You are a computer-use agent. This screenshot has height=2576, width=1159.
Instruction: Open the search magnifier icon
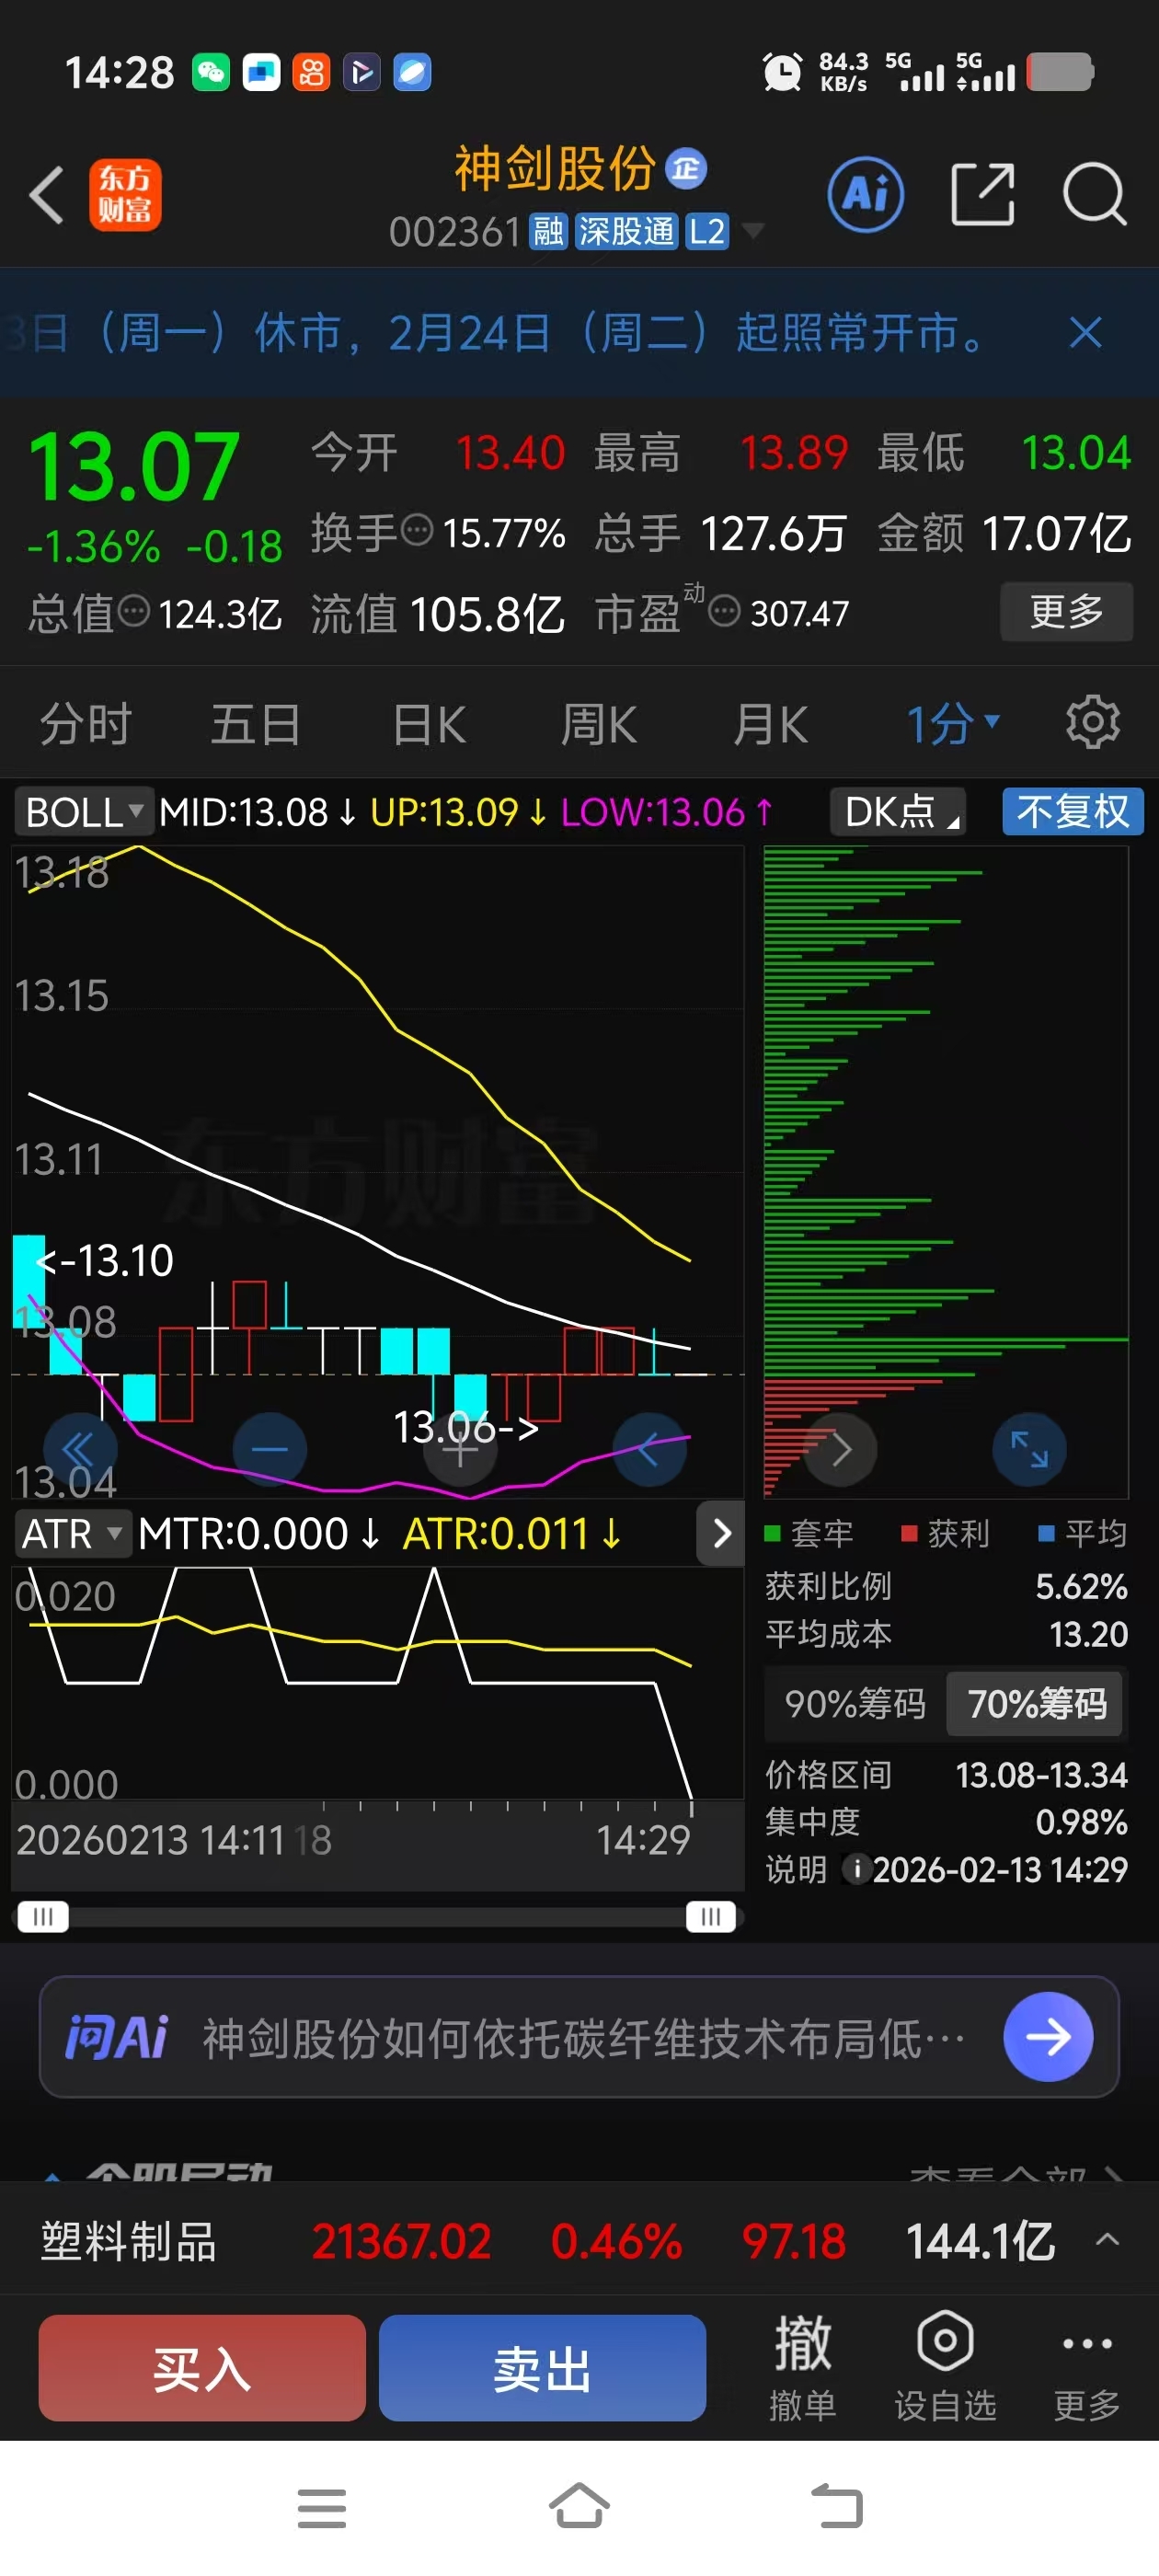1095,194
